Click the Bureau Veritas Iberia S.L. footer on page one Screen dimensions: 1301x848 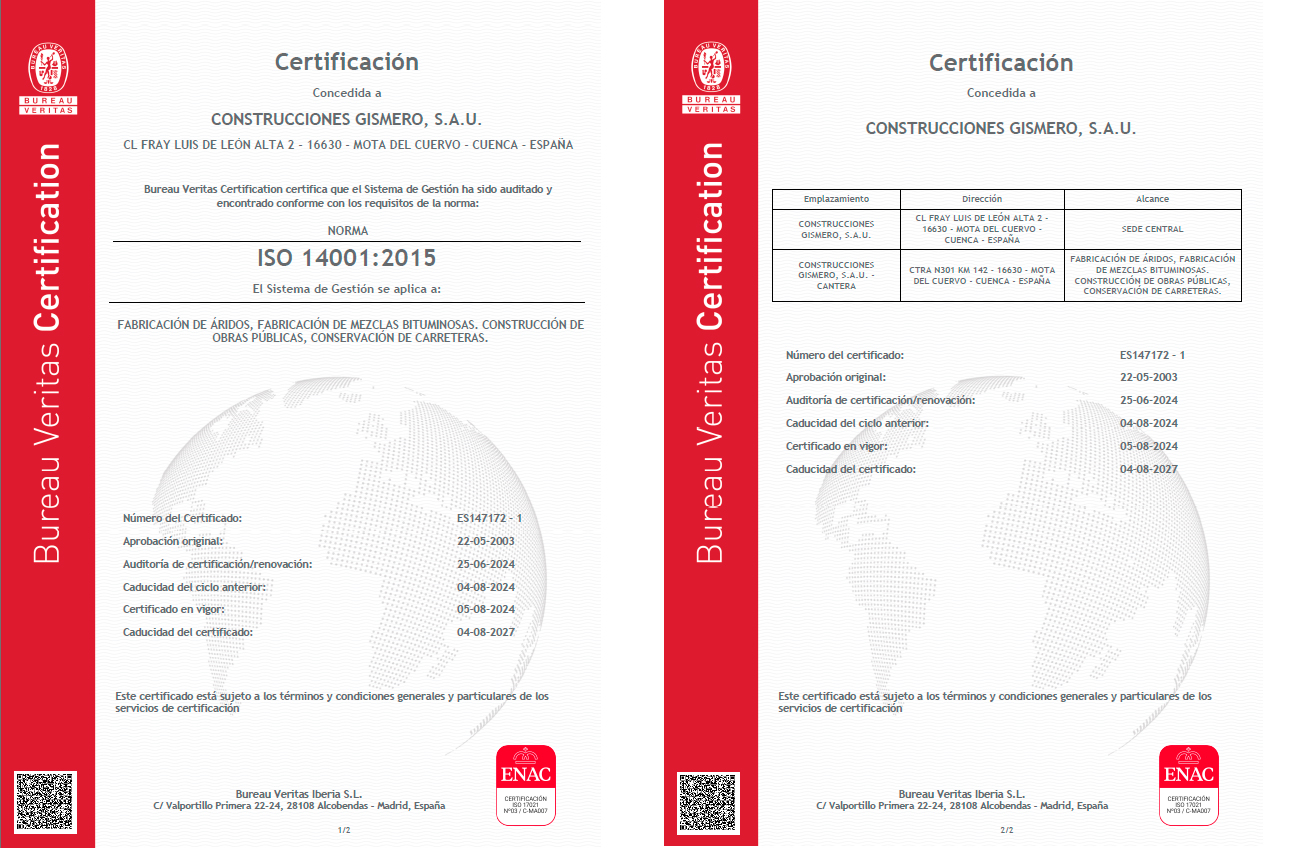[299, 794]
